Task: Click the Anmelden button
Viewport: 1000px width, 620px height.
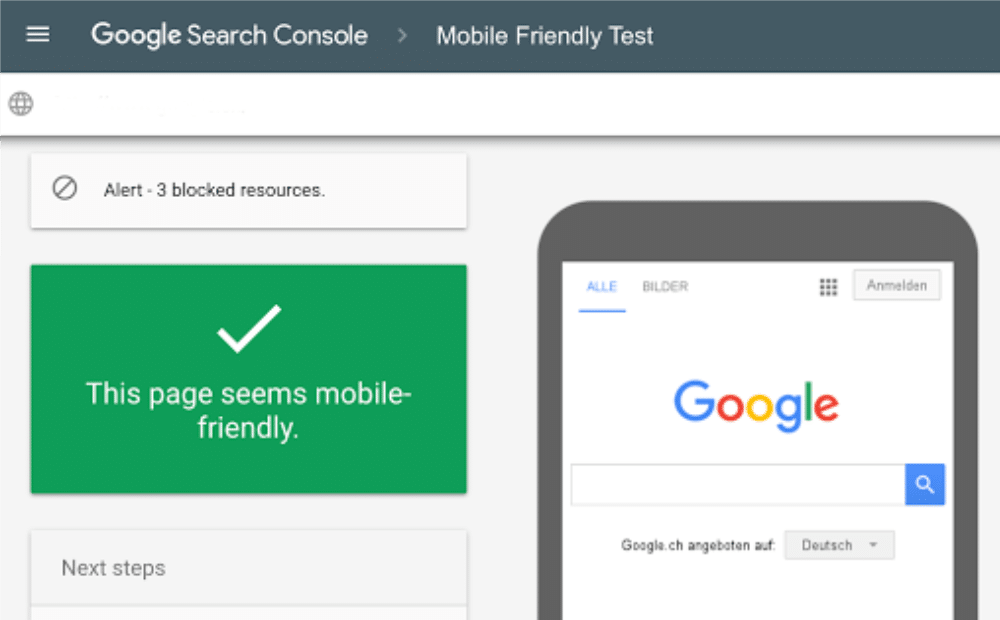Action: click(895, 285)
